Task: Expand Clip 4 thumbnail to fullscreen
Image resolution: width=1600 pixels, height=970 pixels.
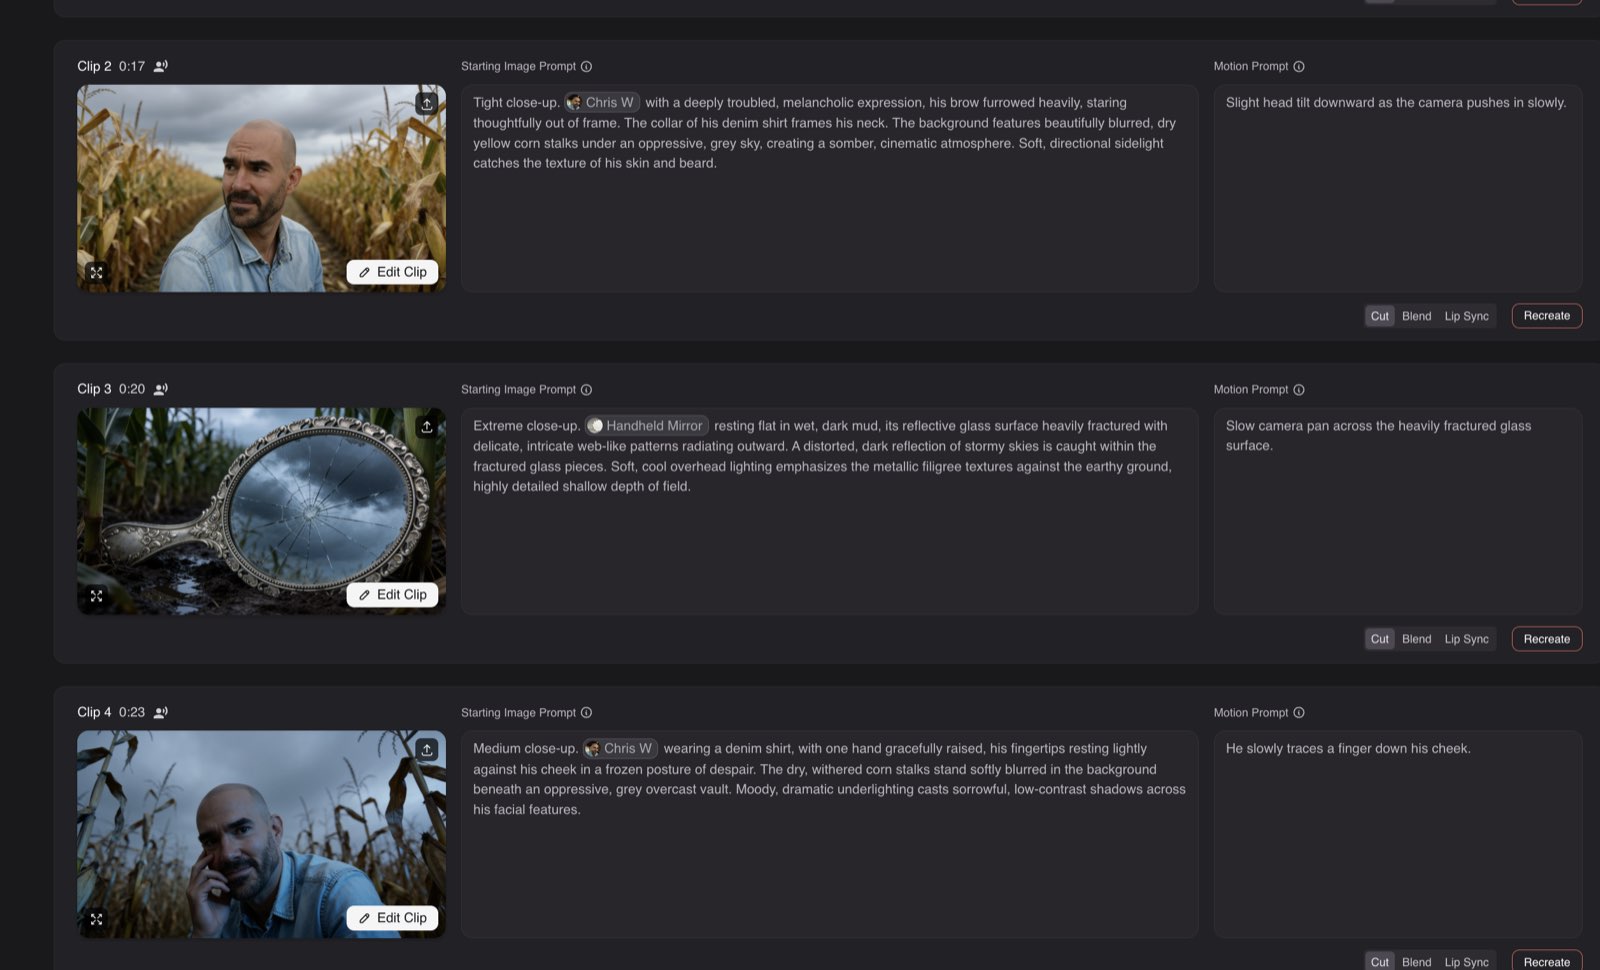Action: tap(97, 918)
